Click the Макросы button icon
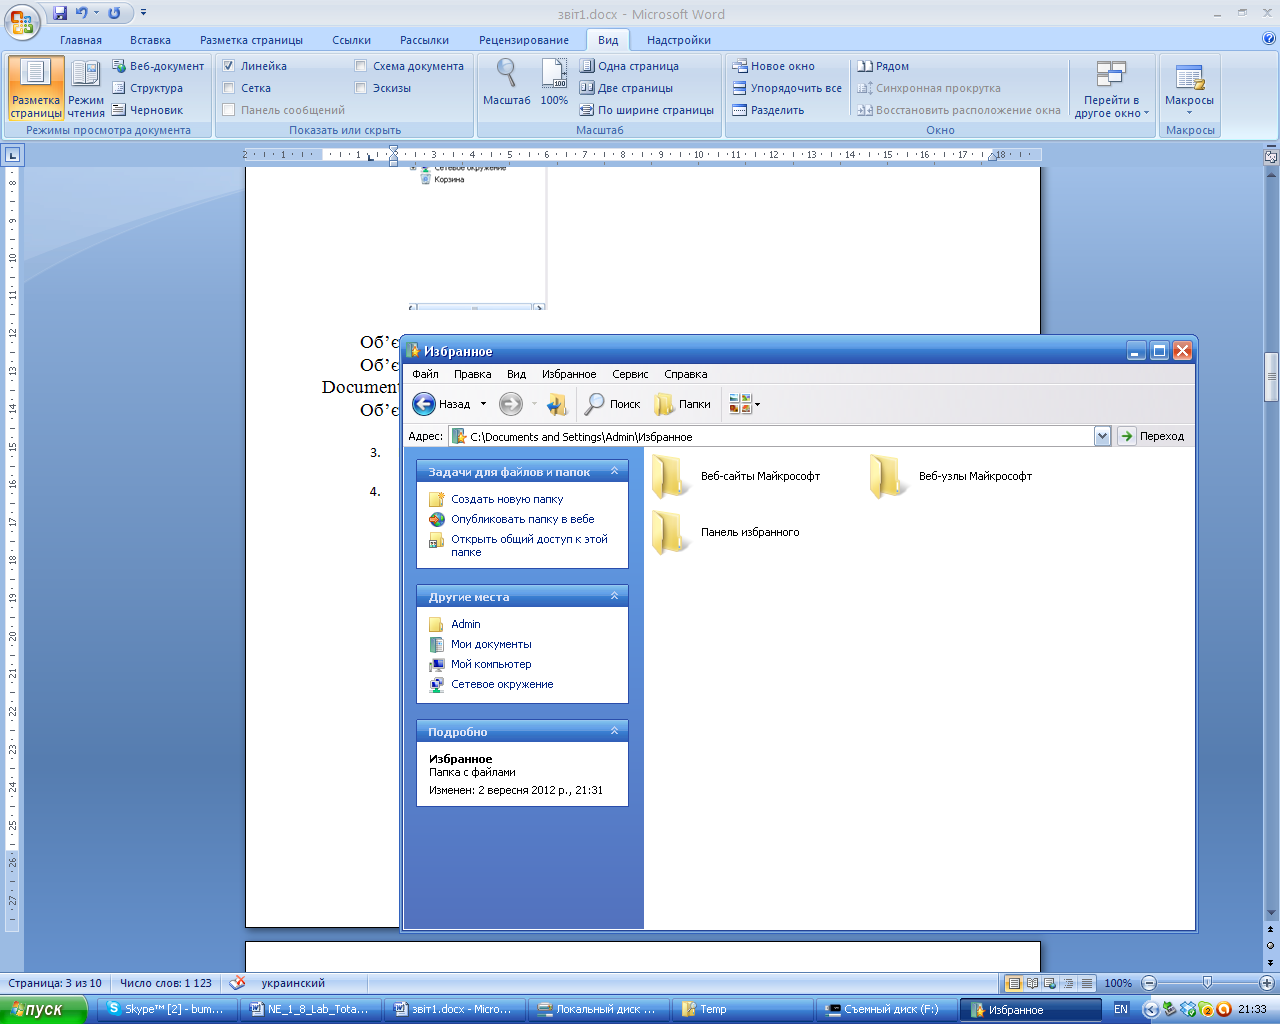This screenshot has width=1280, height=1024. (x=1189, y=77)
